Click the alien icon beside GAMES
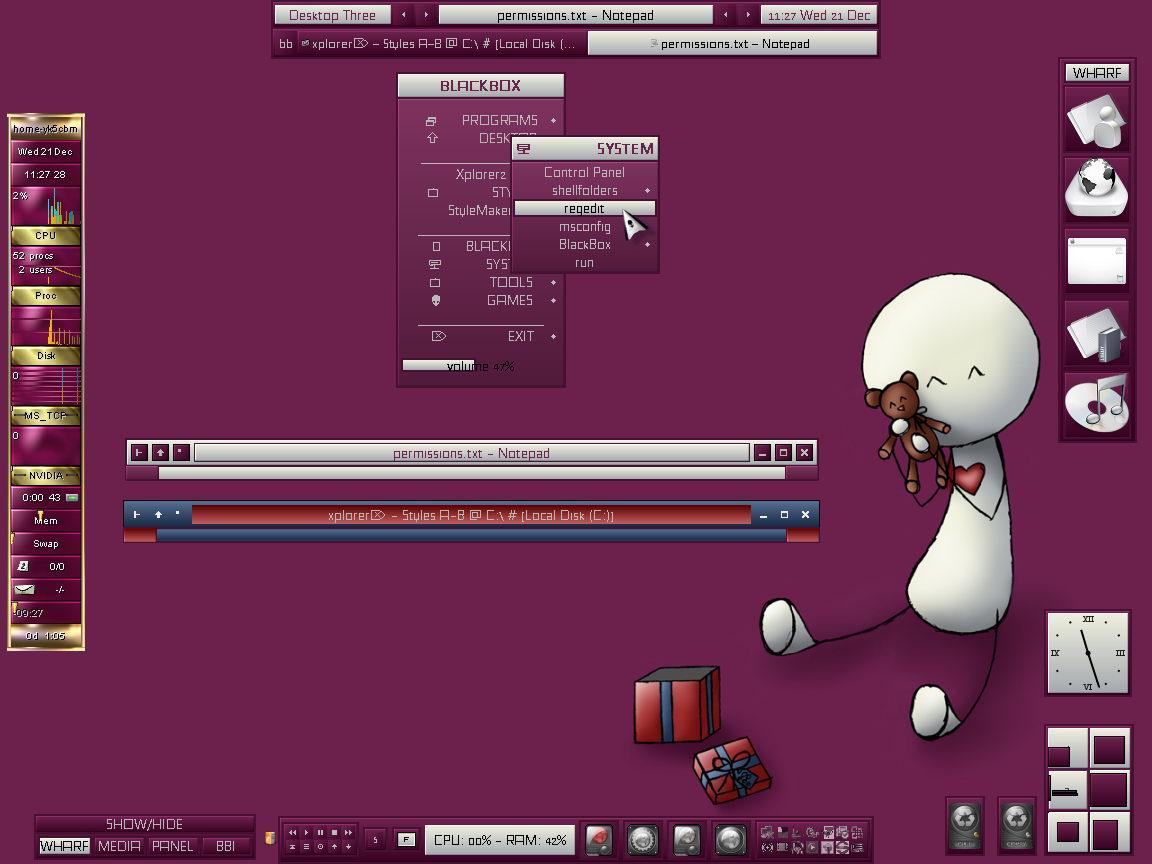This screenshot has height=864, width=1152. click(x=436, y=300)
